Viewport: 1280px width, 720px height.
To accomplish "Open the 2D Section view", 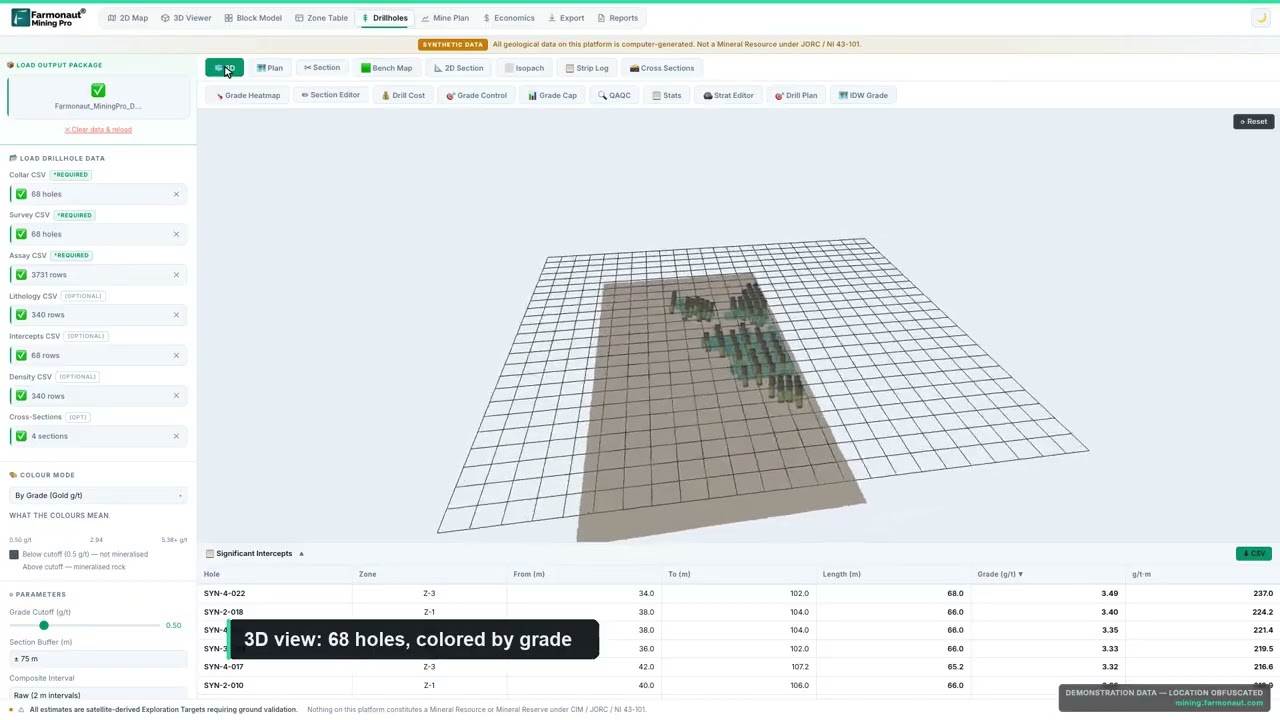I will 458,68.
